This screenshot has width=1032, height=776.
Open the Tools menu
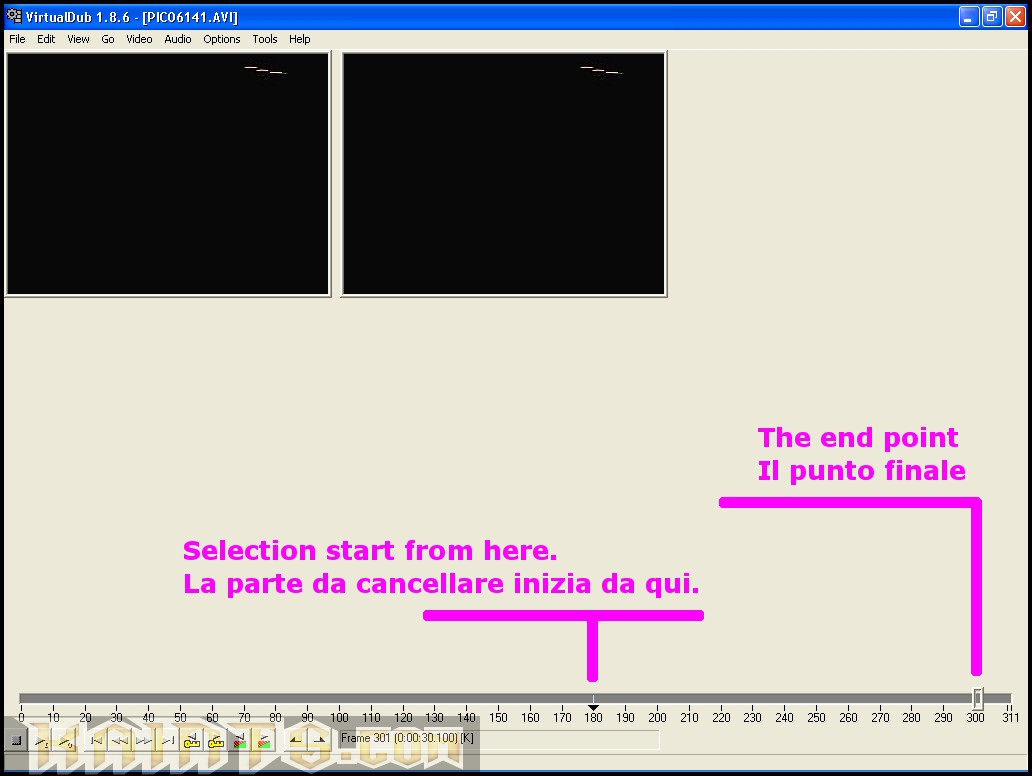(x=265, y=39)
